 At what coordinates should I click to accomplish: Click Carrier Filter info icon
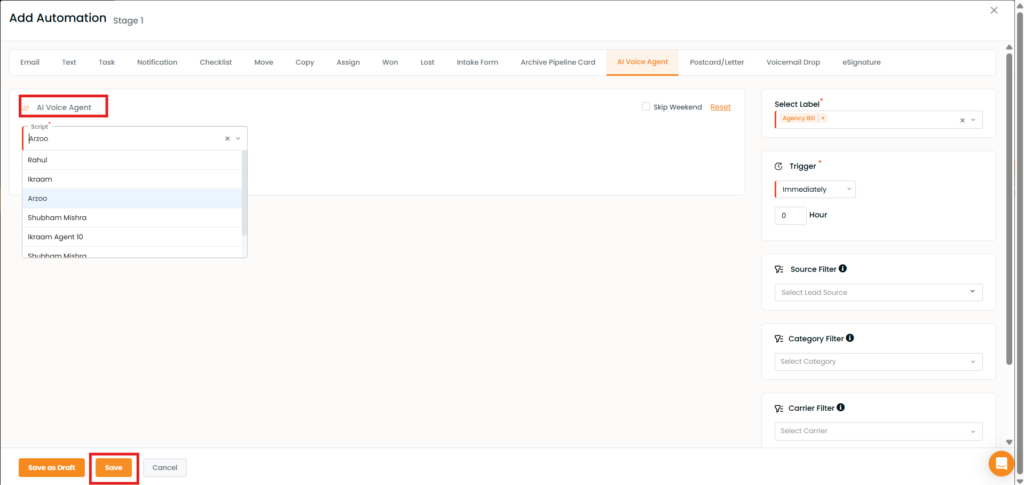841,408
